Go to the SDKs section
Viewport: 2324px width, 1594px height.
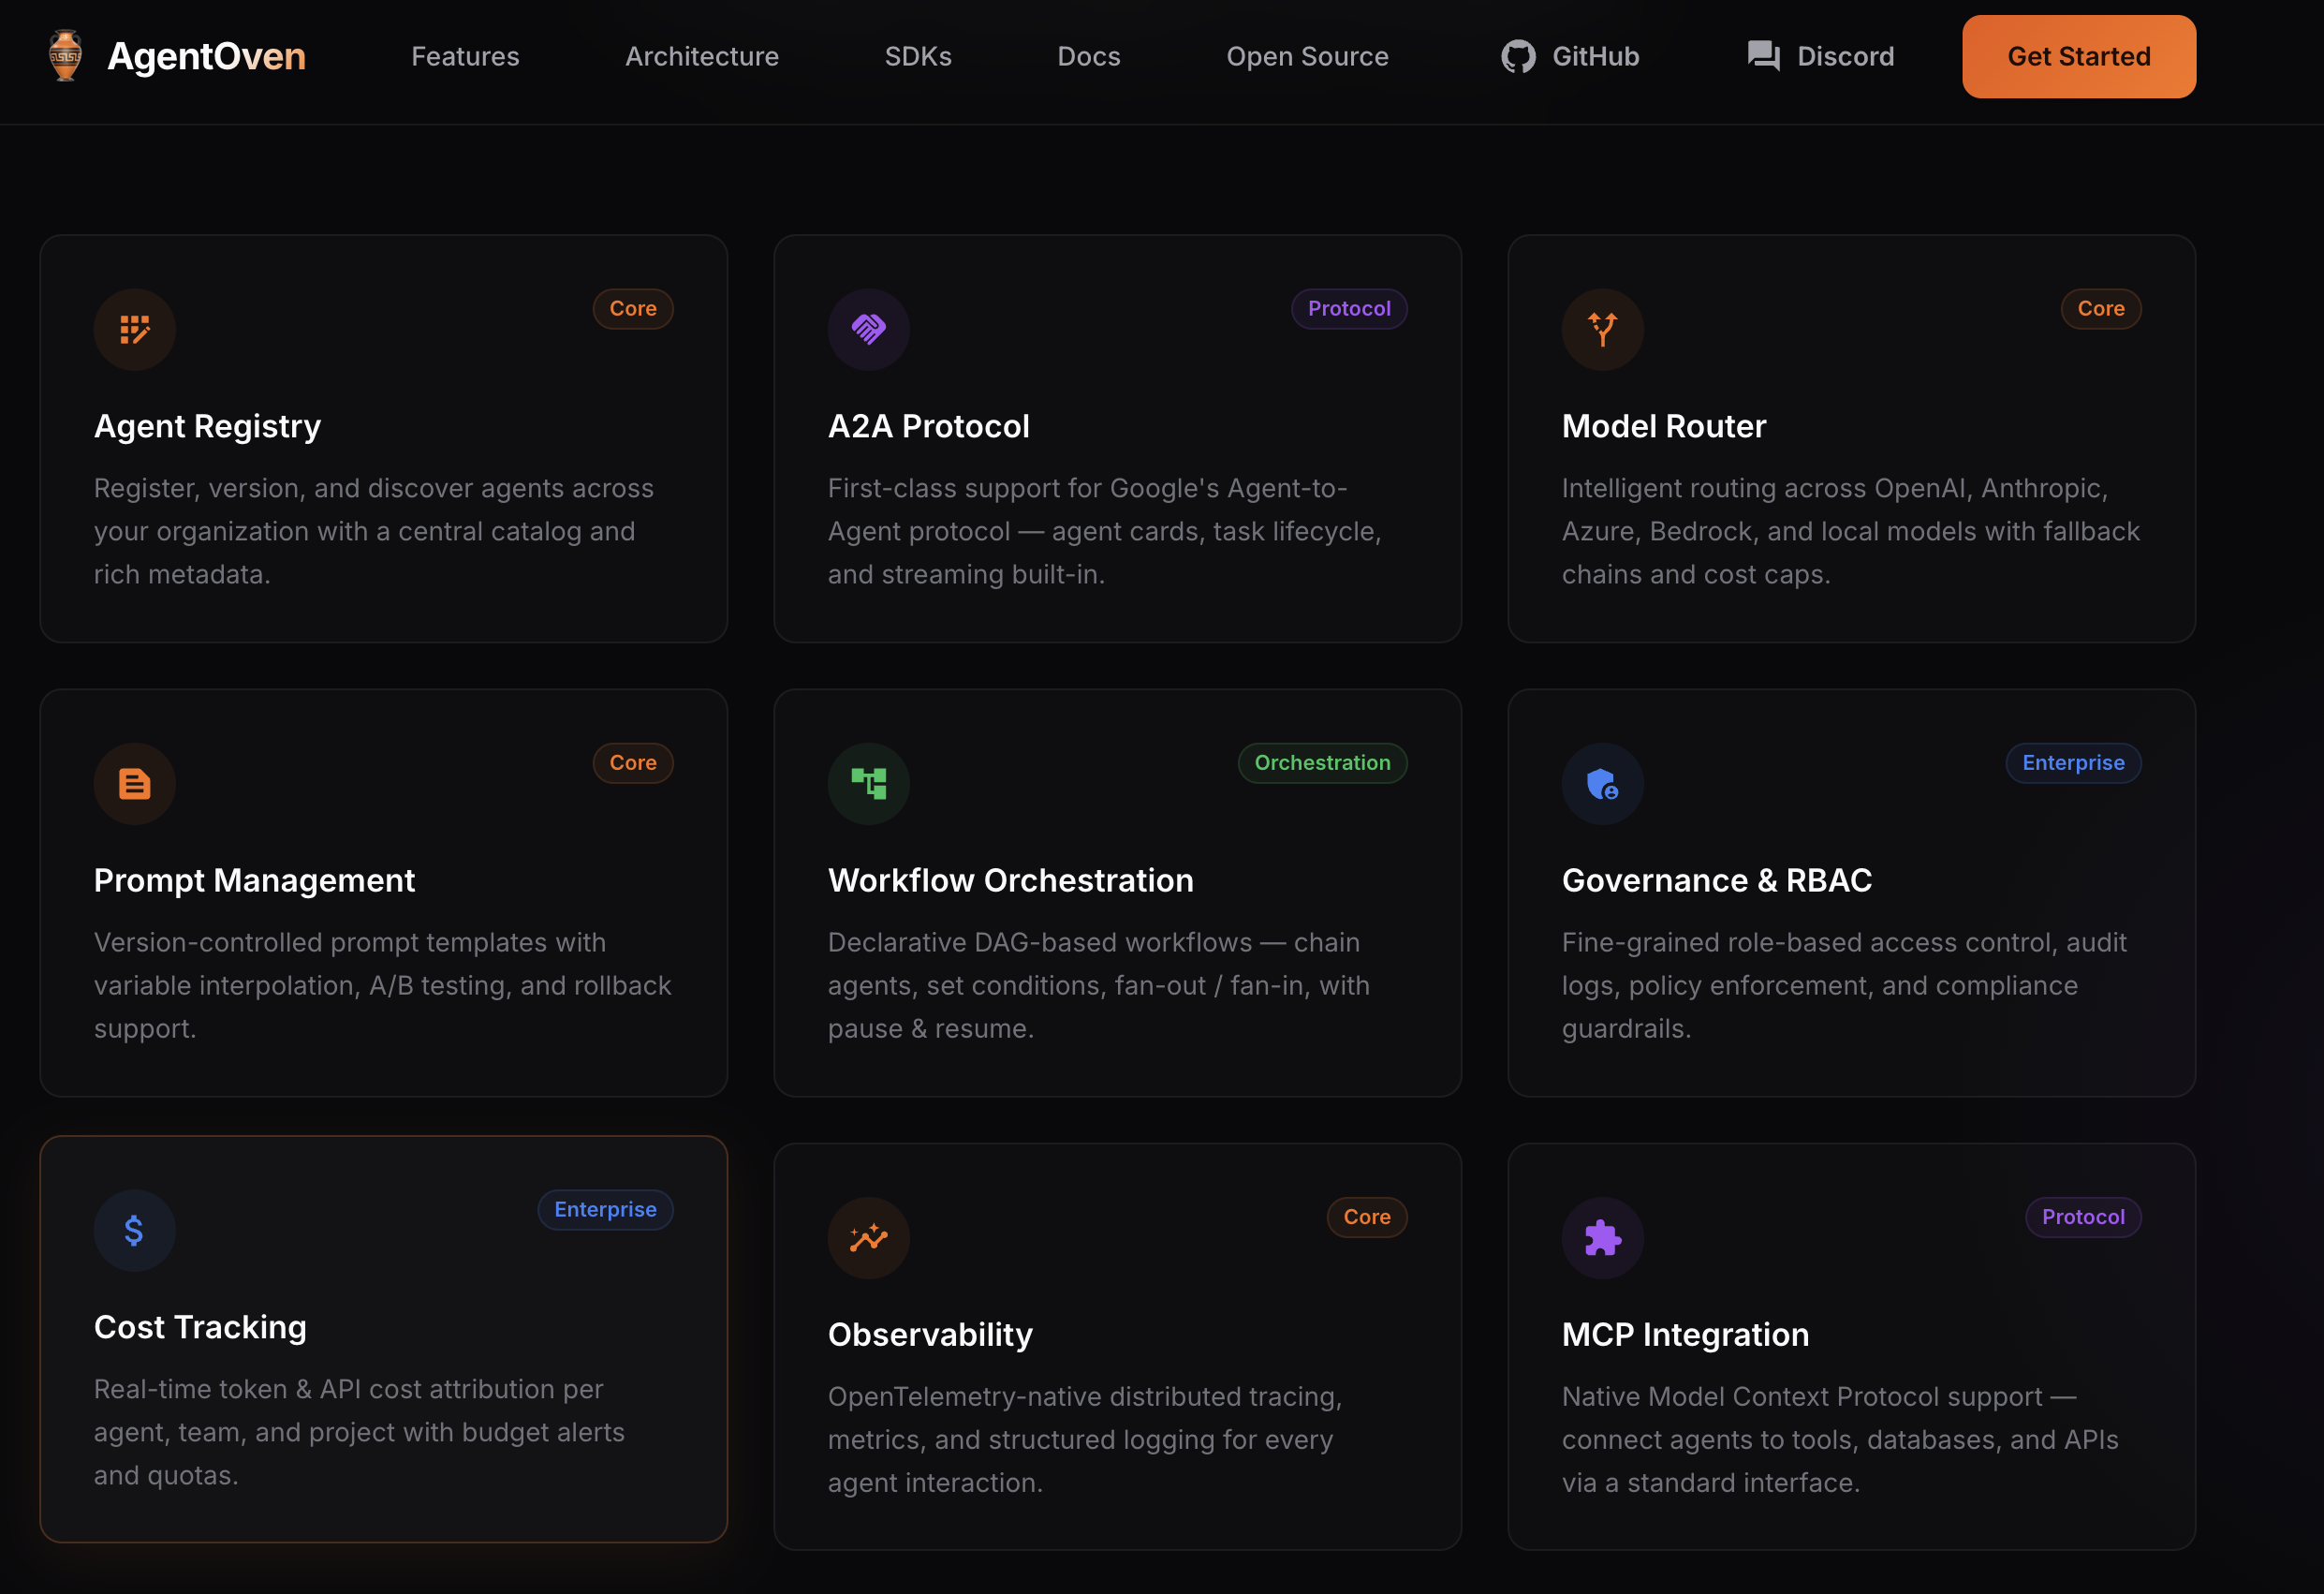(x=917, y=56)
